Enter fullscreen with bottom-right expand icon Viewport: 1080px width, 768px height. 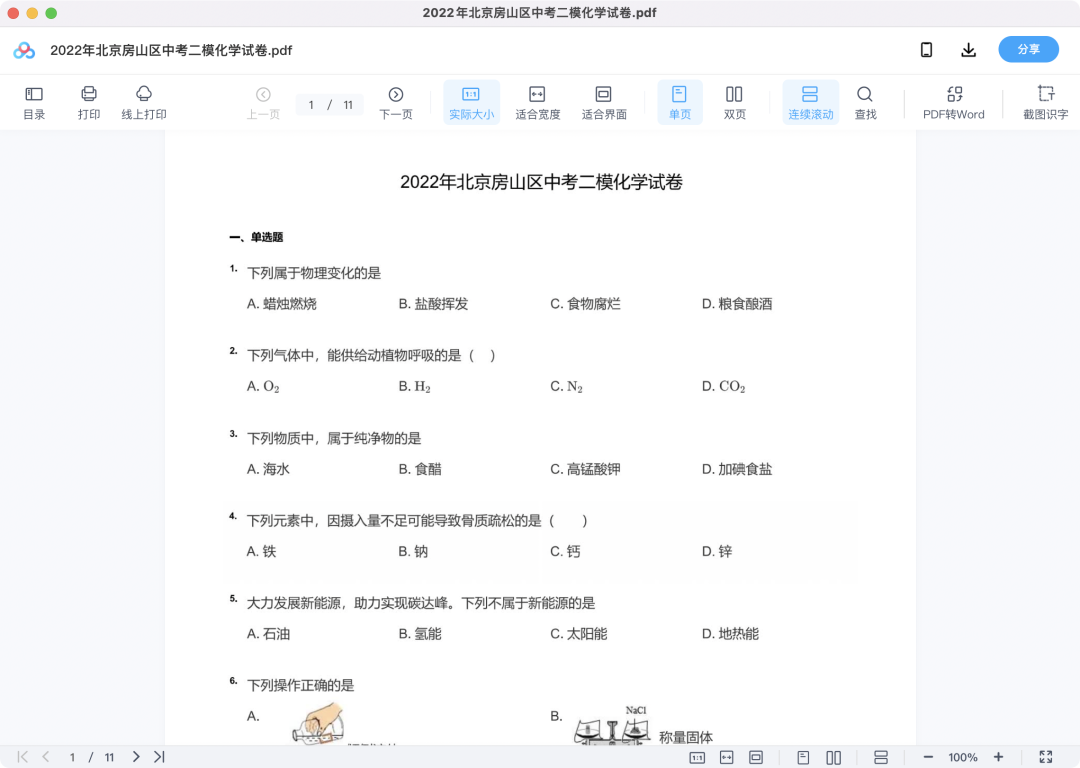[x=1046, y=757]
